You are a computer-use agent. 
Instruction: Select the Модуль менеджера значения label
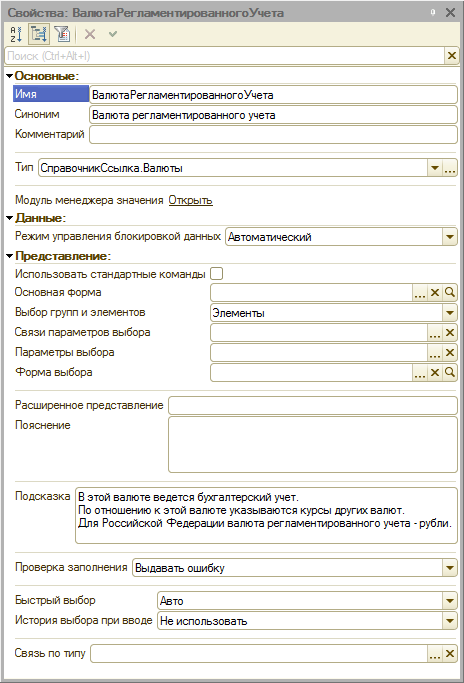(x=89, y=200)
